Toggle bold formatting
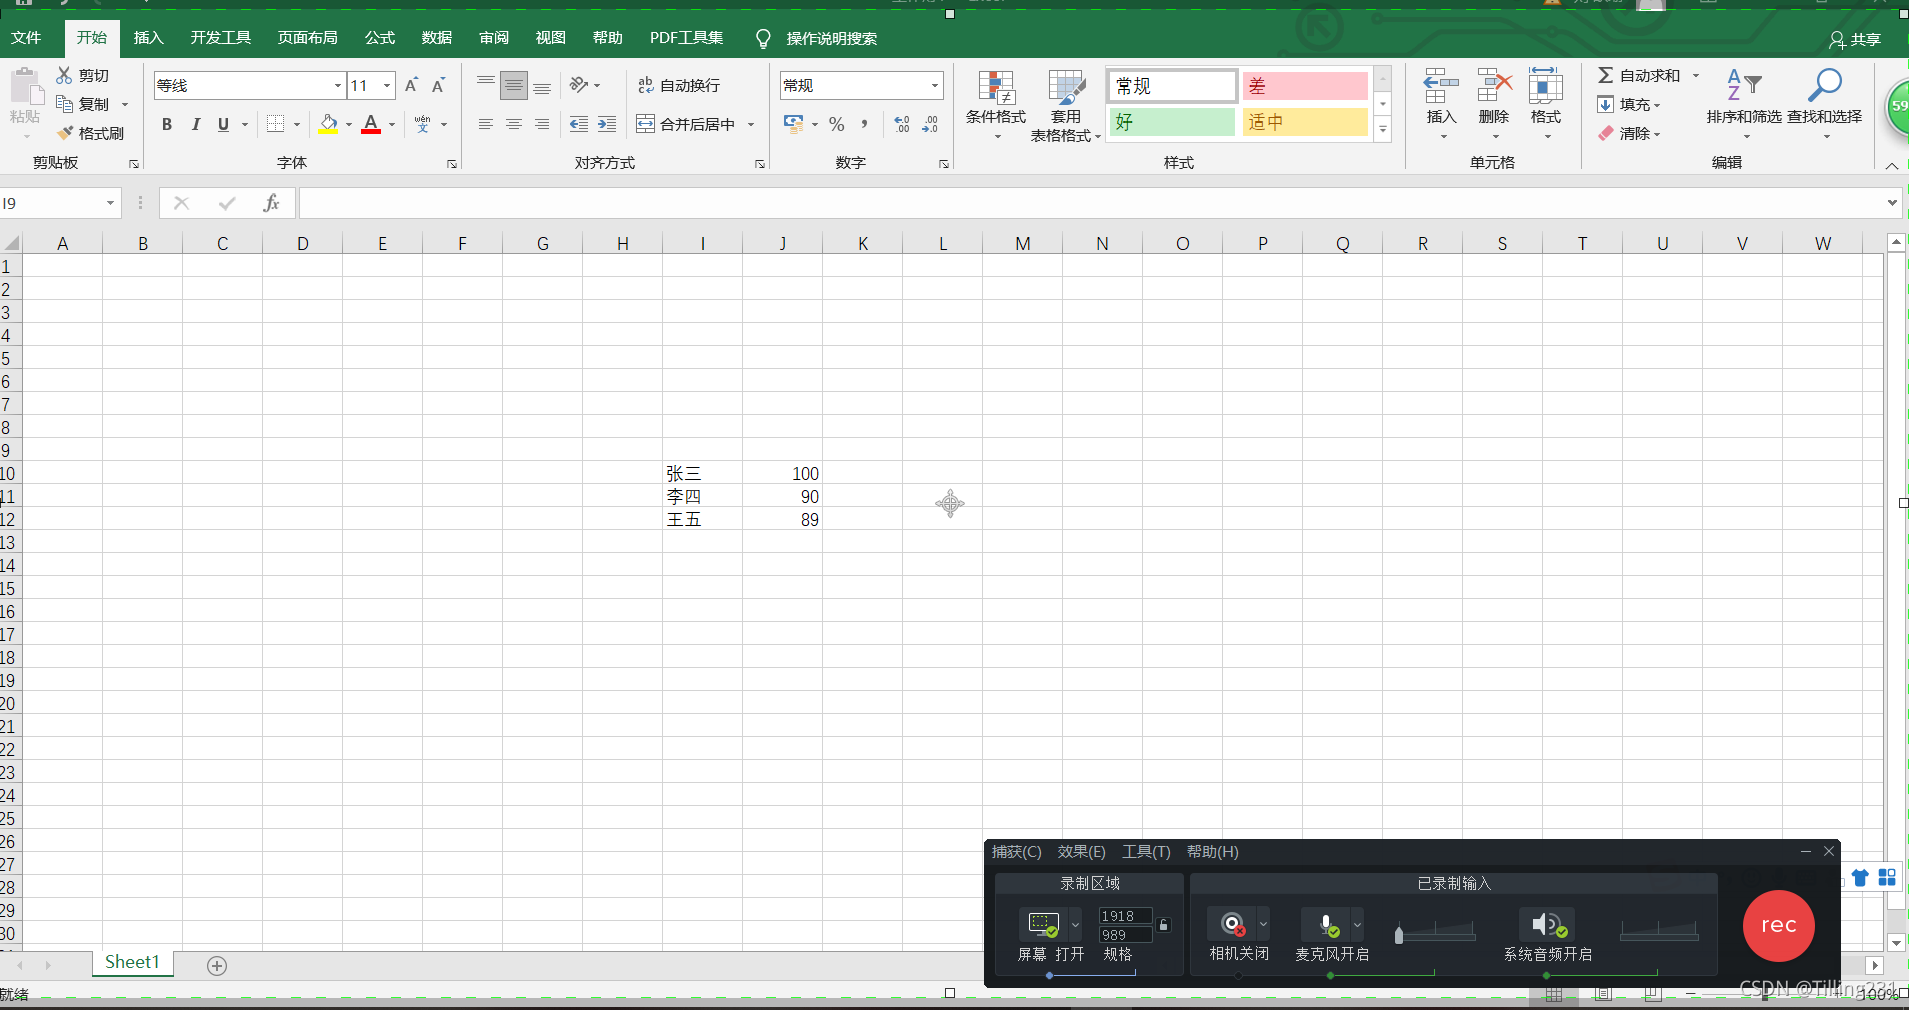Screen dimensions: 1909x1010 point(167,124)
